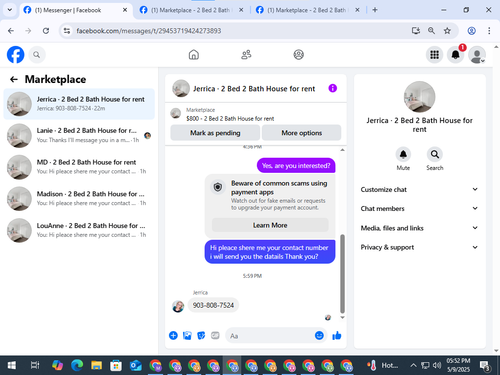Open the Groups icon in top navigation
The width and height of the screenshot is (500, 375).
(298, 55)
